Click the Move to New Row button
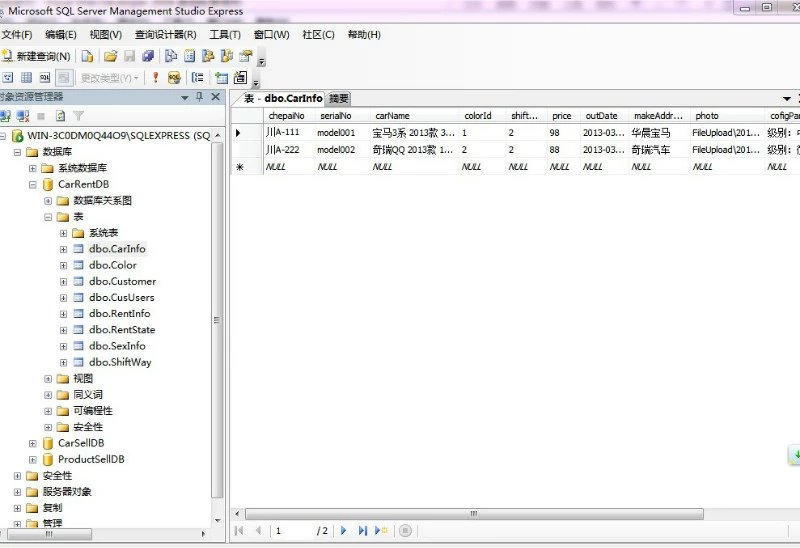 (x=381, y=531)
